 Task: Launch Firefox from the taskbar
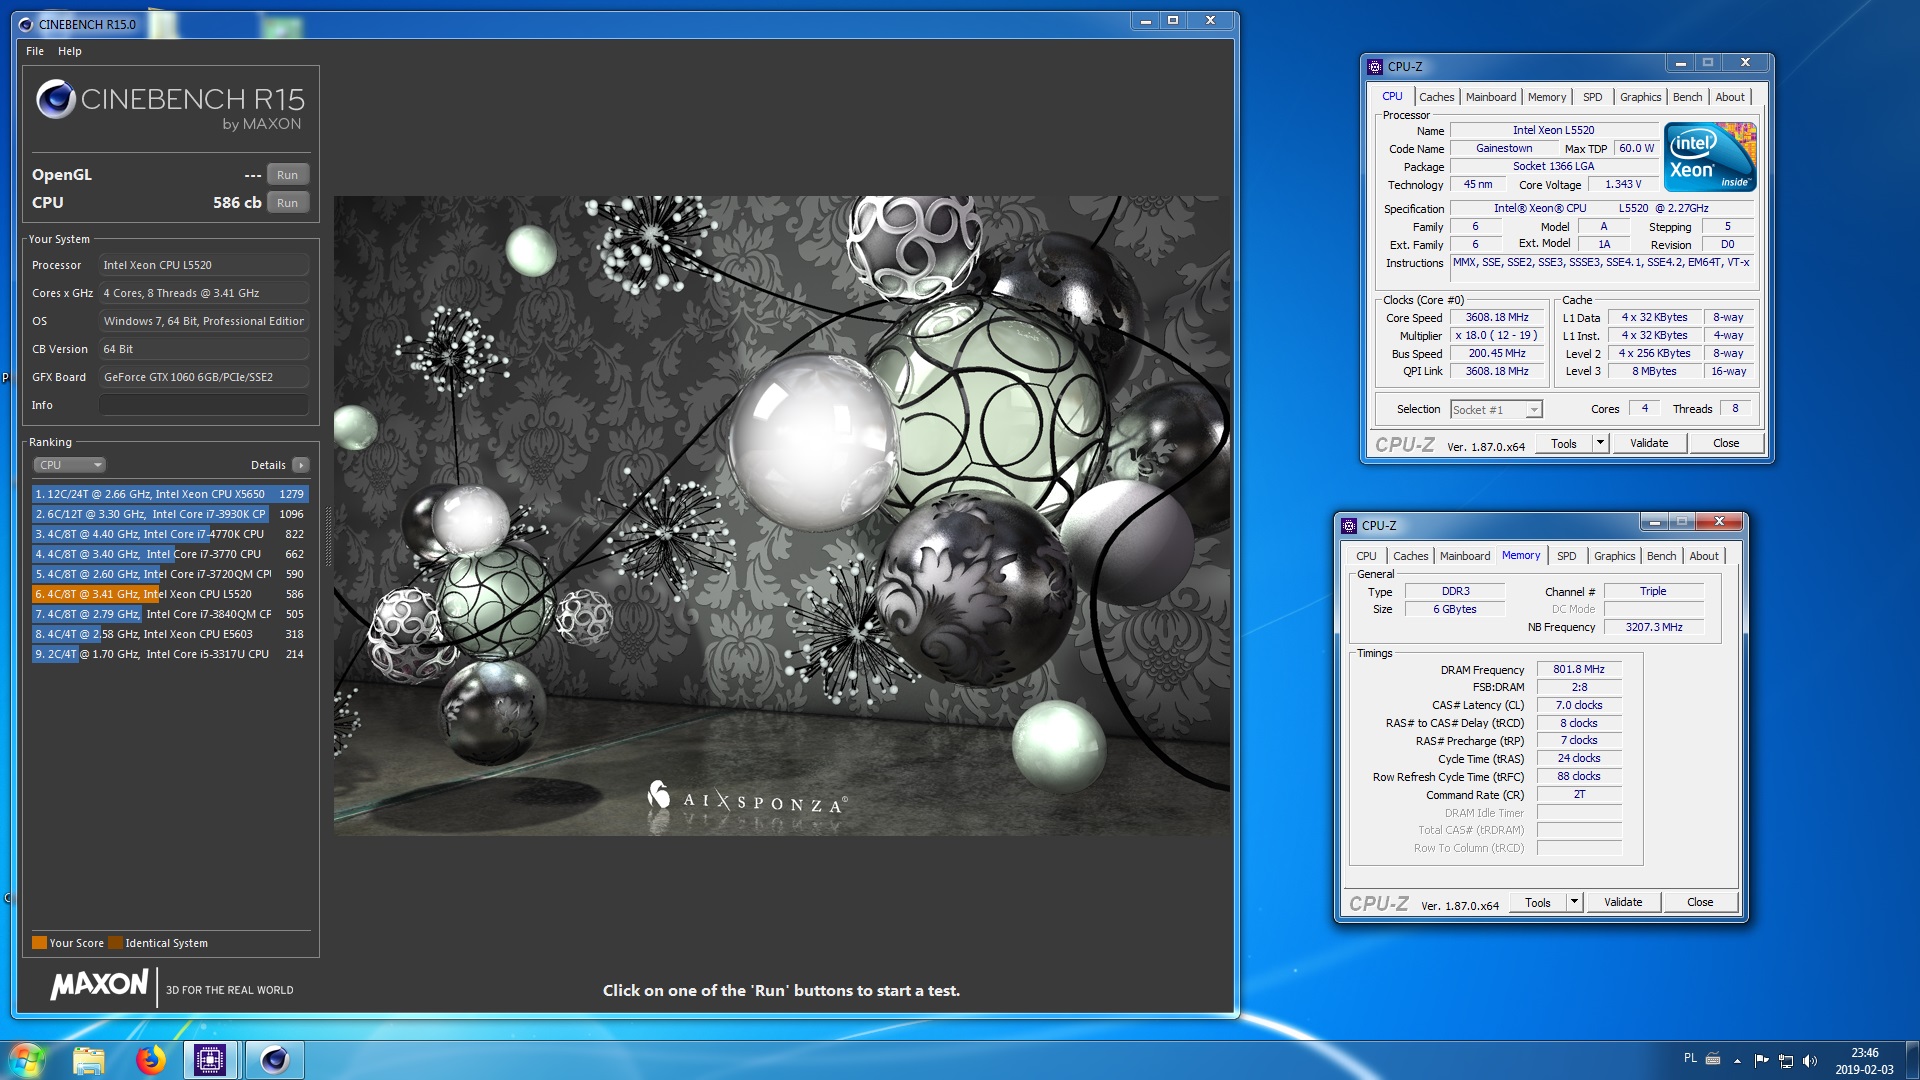click(150, 1060)
